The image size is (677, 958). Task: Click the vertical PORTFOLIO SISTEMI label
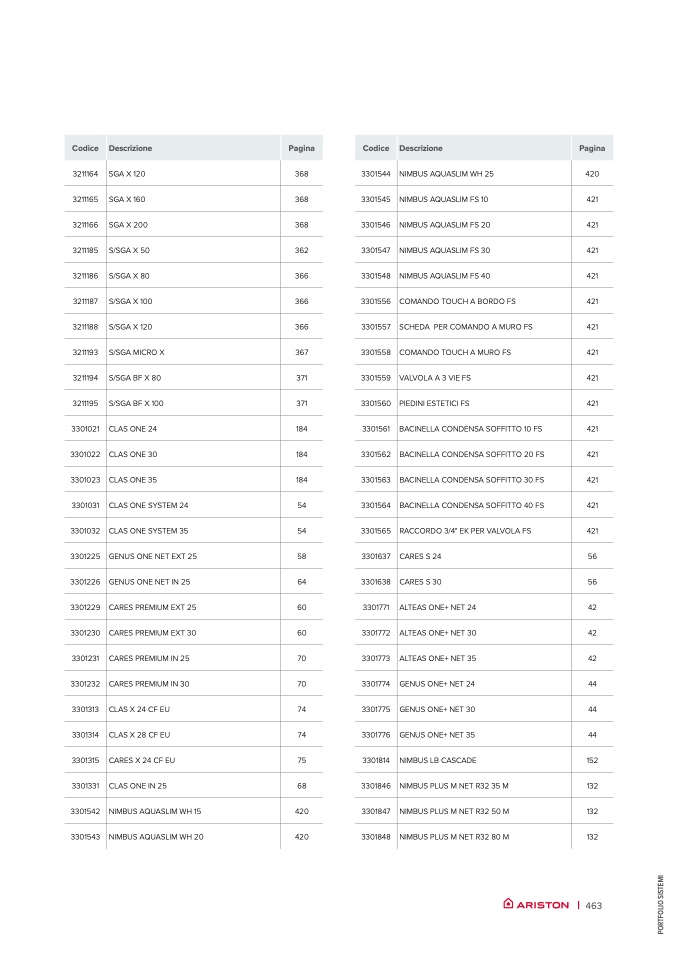point(660,905)
